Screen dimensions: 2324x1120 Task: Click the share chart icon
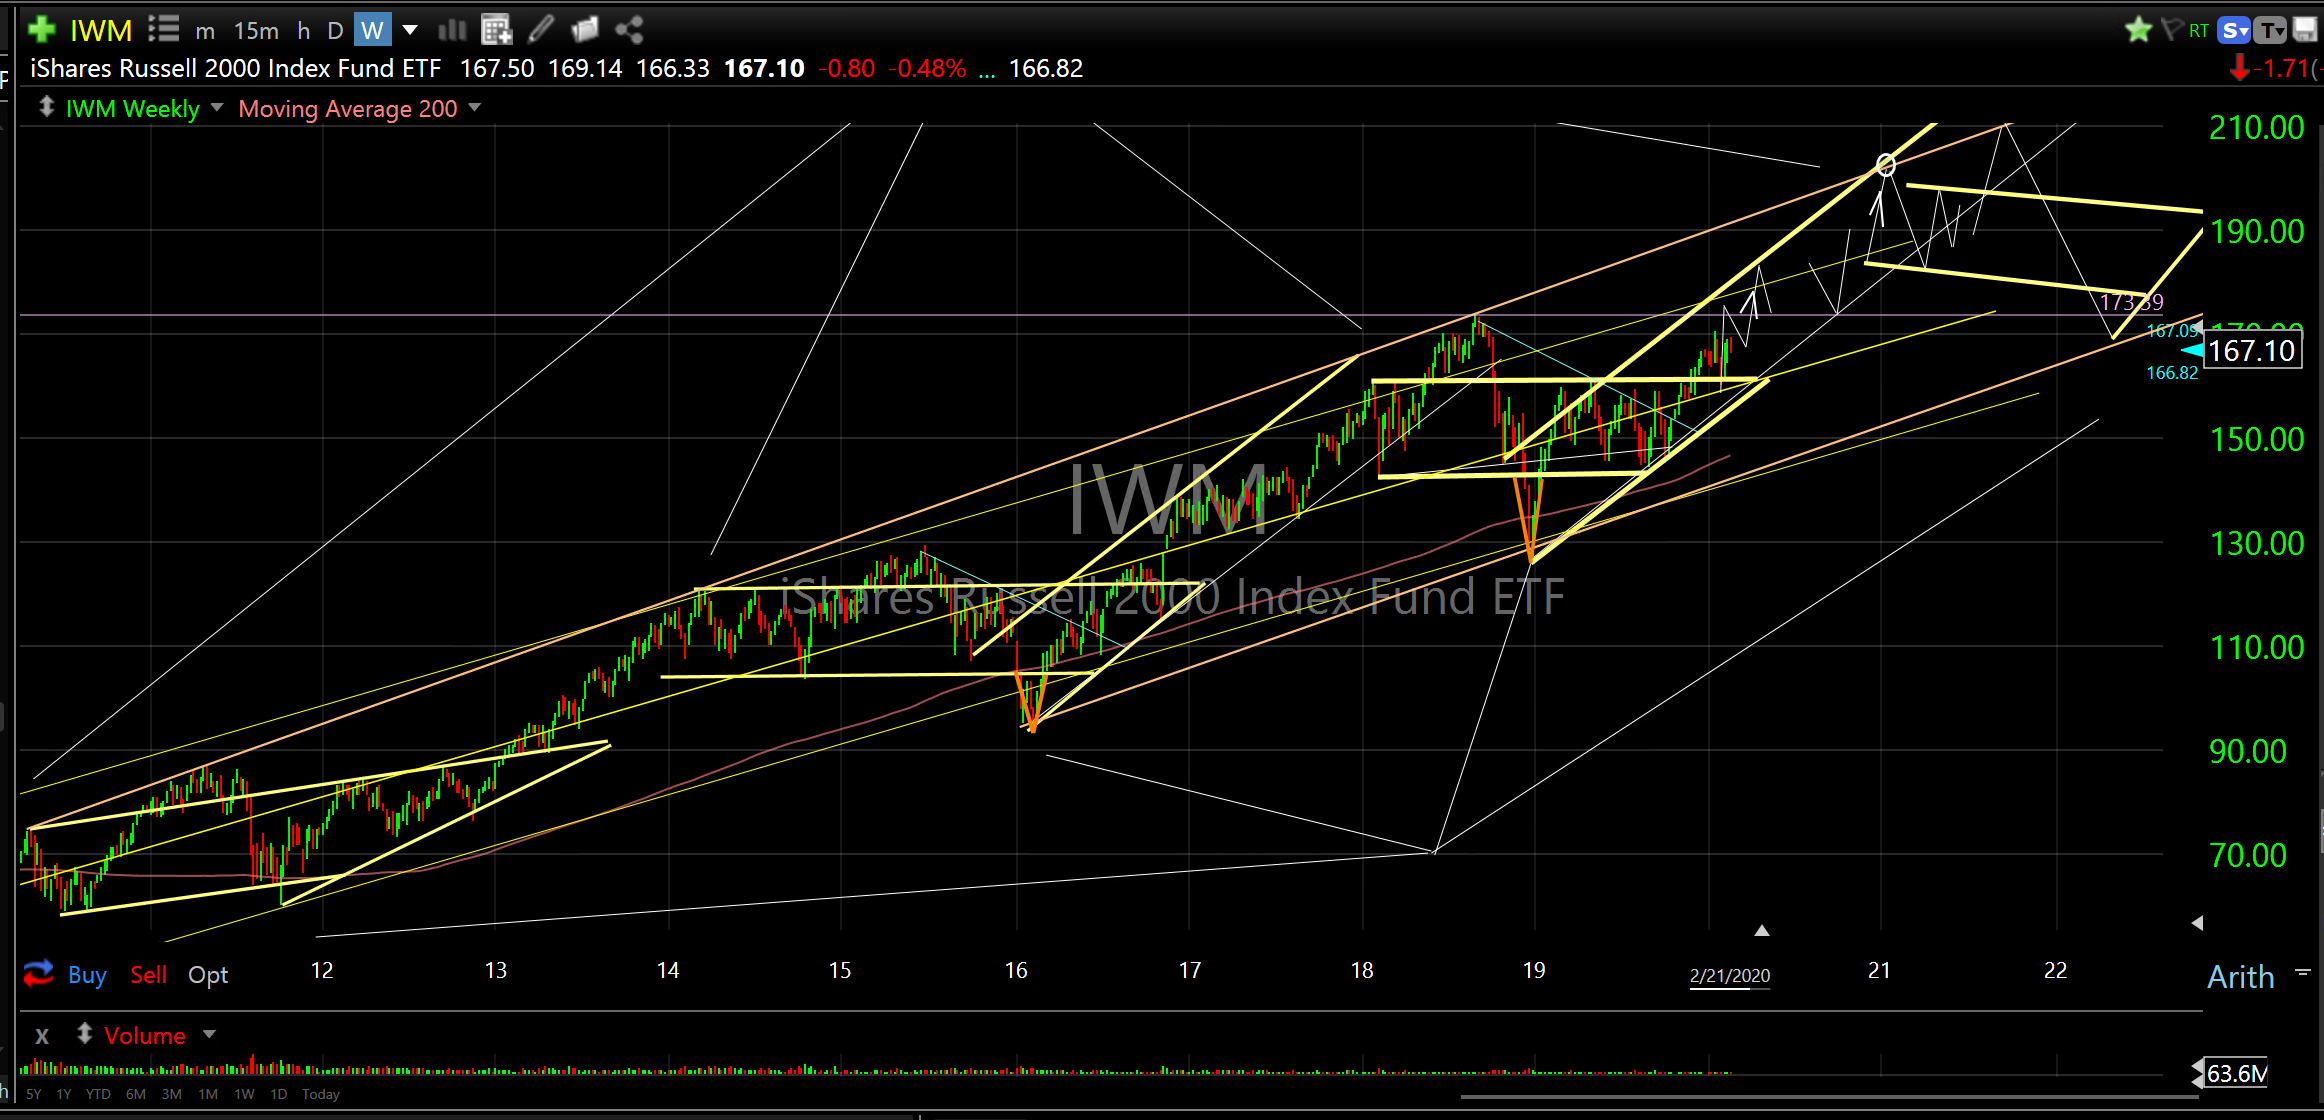(x=629, y=30)
